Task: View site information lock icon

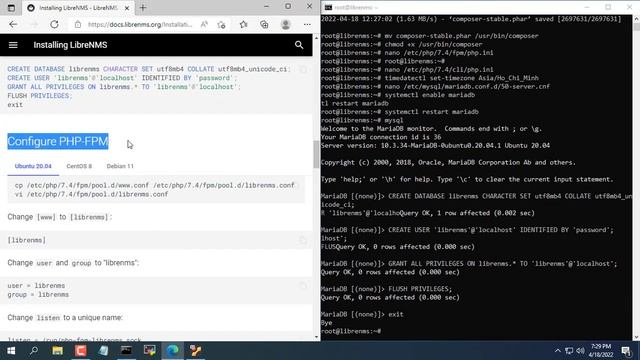Action: coord(78,24)
